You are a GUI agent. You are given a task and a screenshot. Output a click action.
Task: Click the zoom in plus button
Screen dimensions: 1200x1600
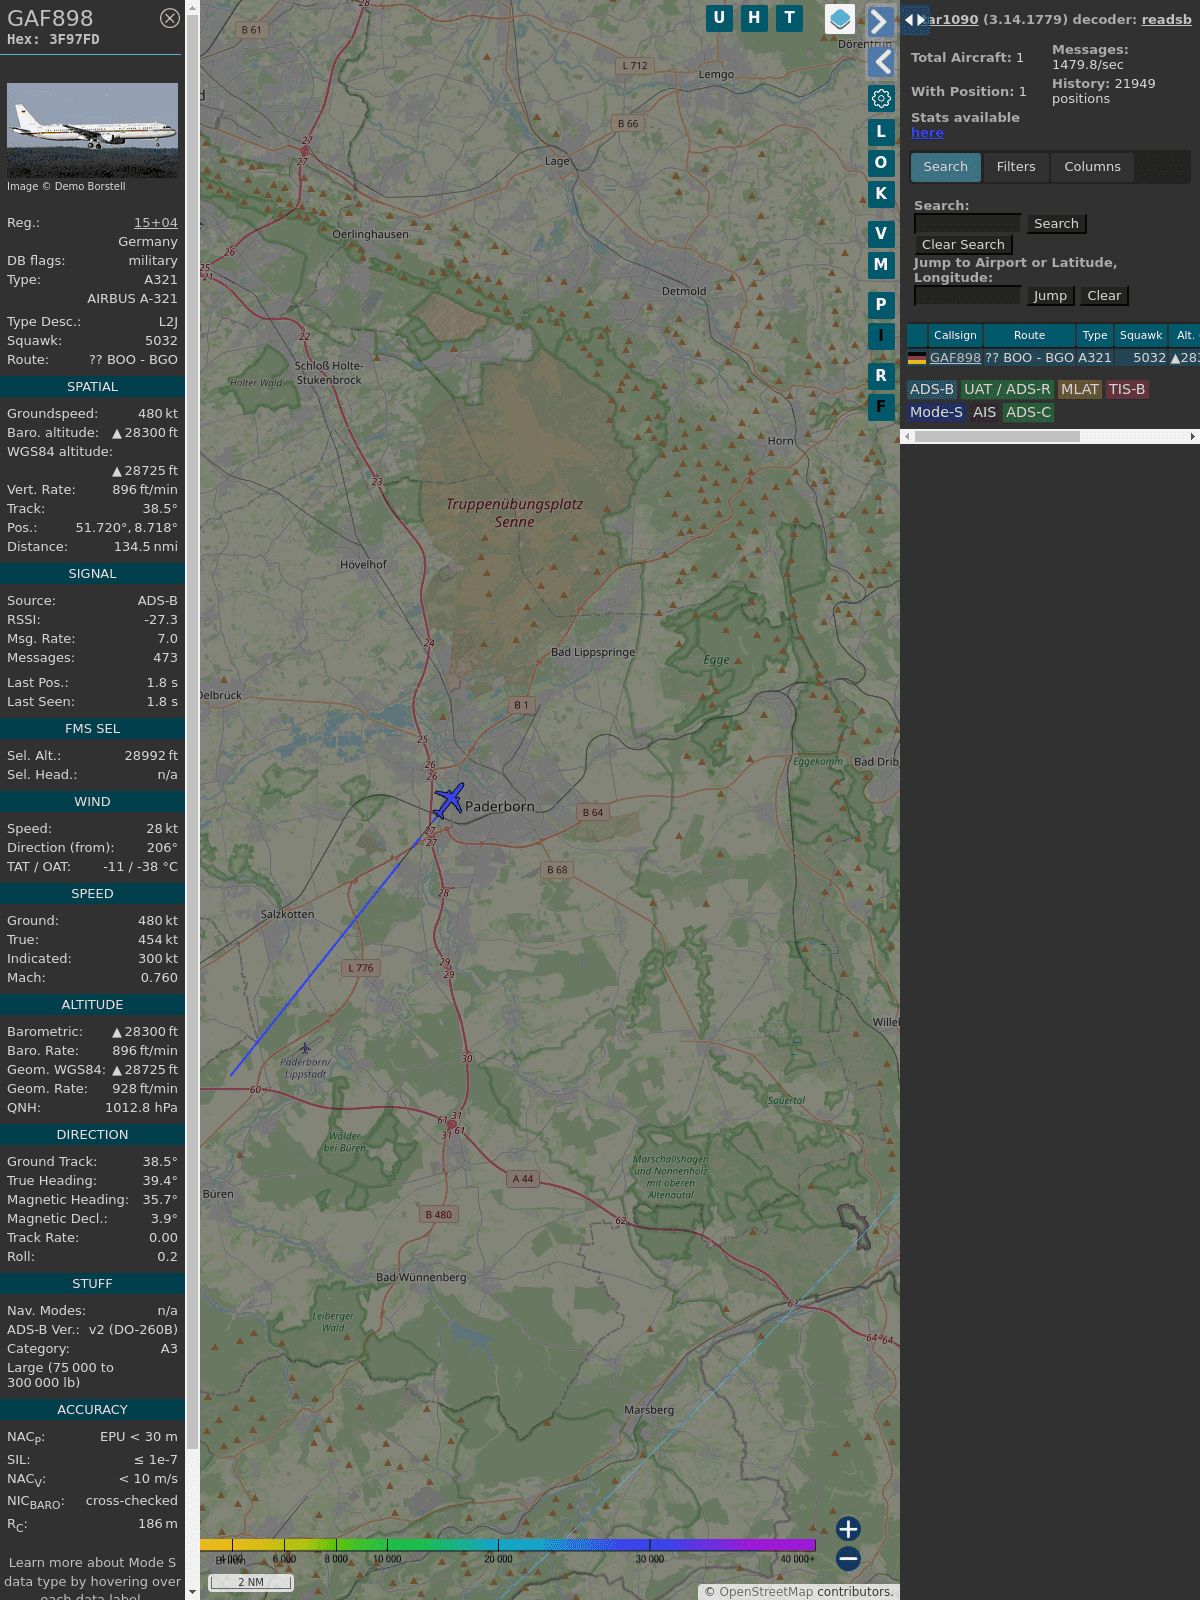(848, 1529)
